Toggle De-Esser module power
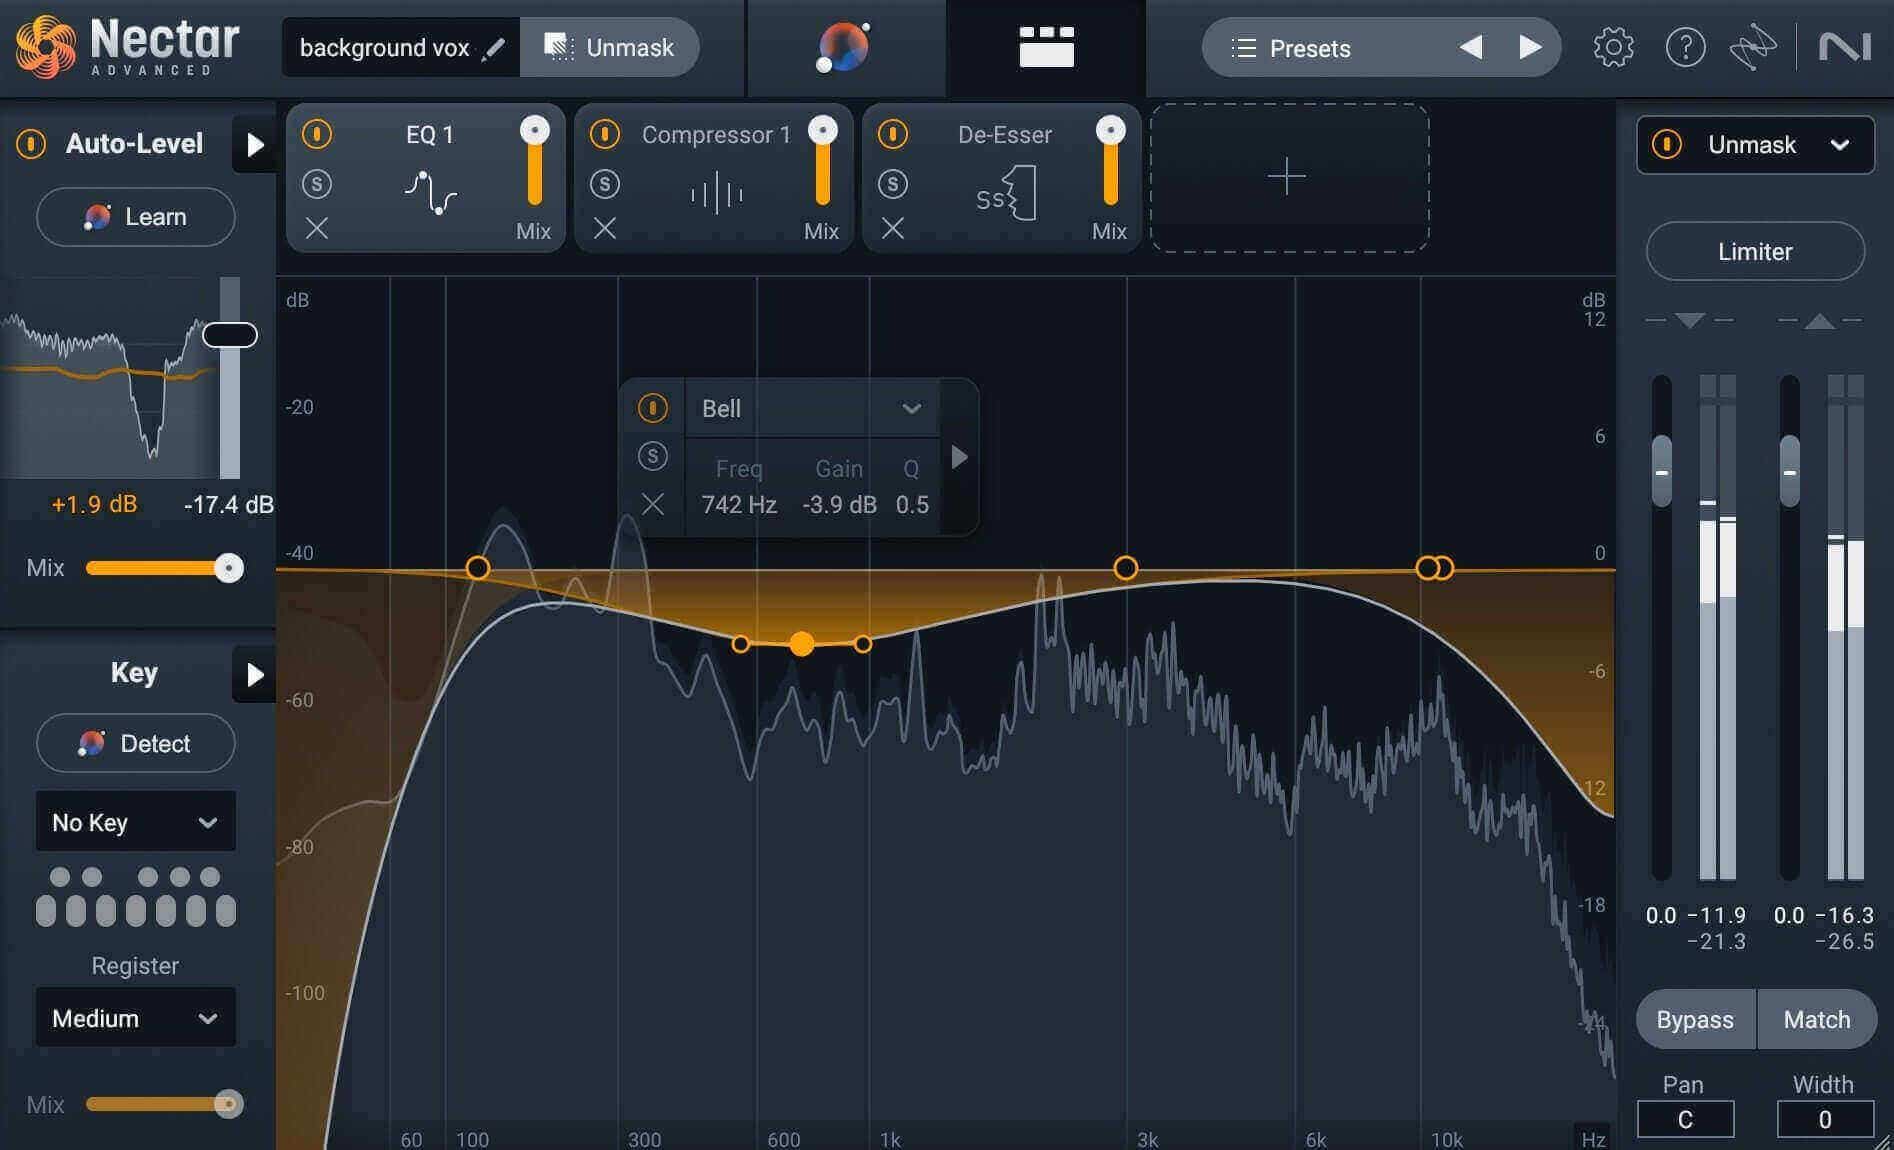 click(x=893, y=133)
